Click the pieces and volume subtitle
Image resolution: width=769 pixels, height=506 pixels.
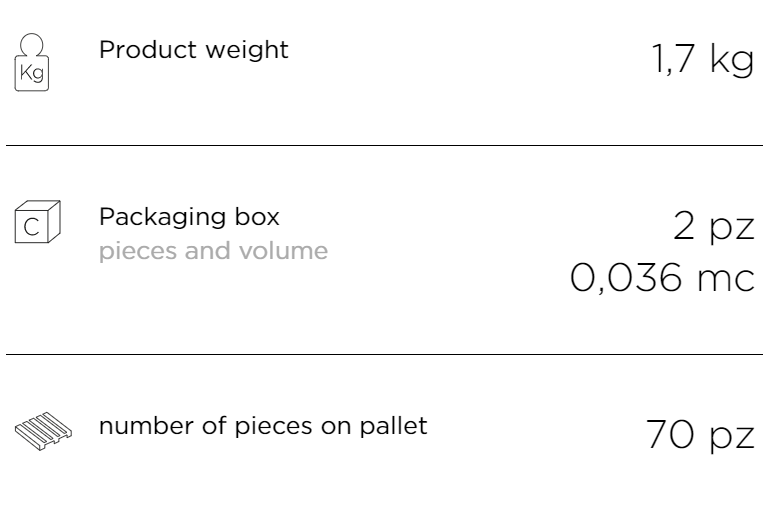(213, 251)
